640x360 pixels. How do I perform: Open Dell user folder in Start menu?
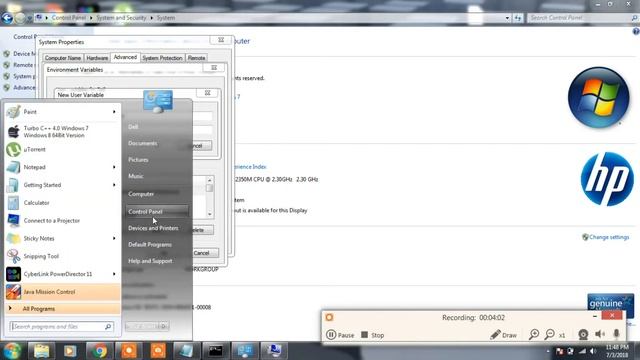pyautogui.click(x=133, y=127)
